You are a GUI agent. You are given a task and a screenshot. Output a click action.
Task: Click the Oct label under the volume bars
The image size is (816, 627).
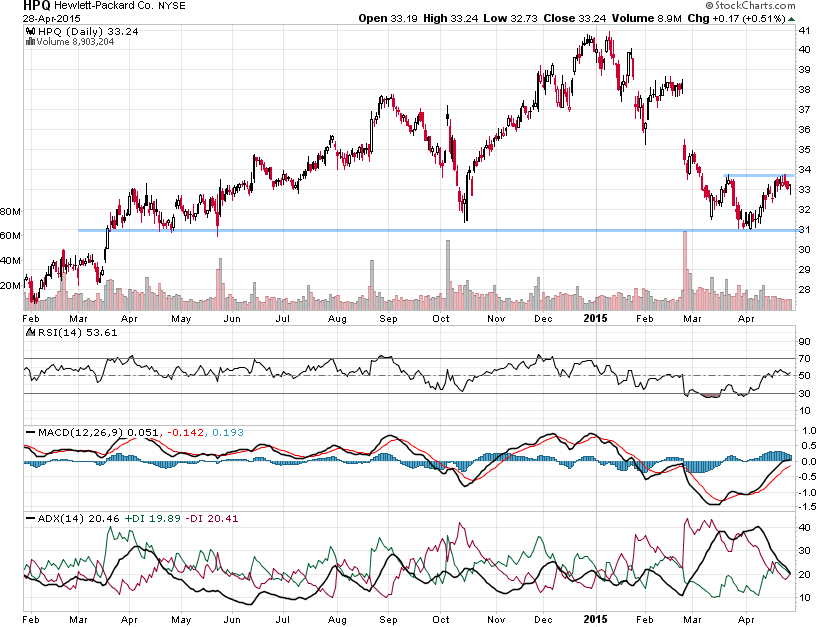pos(441,318)
